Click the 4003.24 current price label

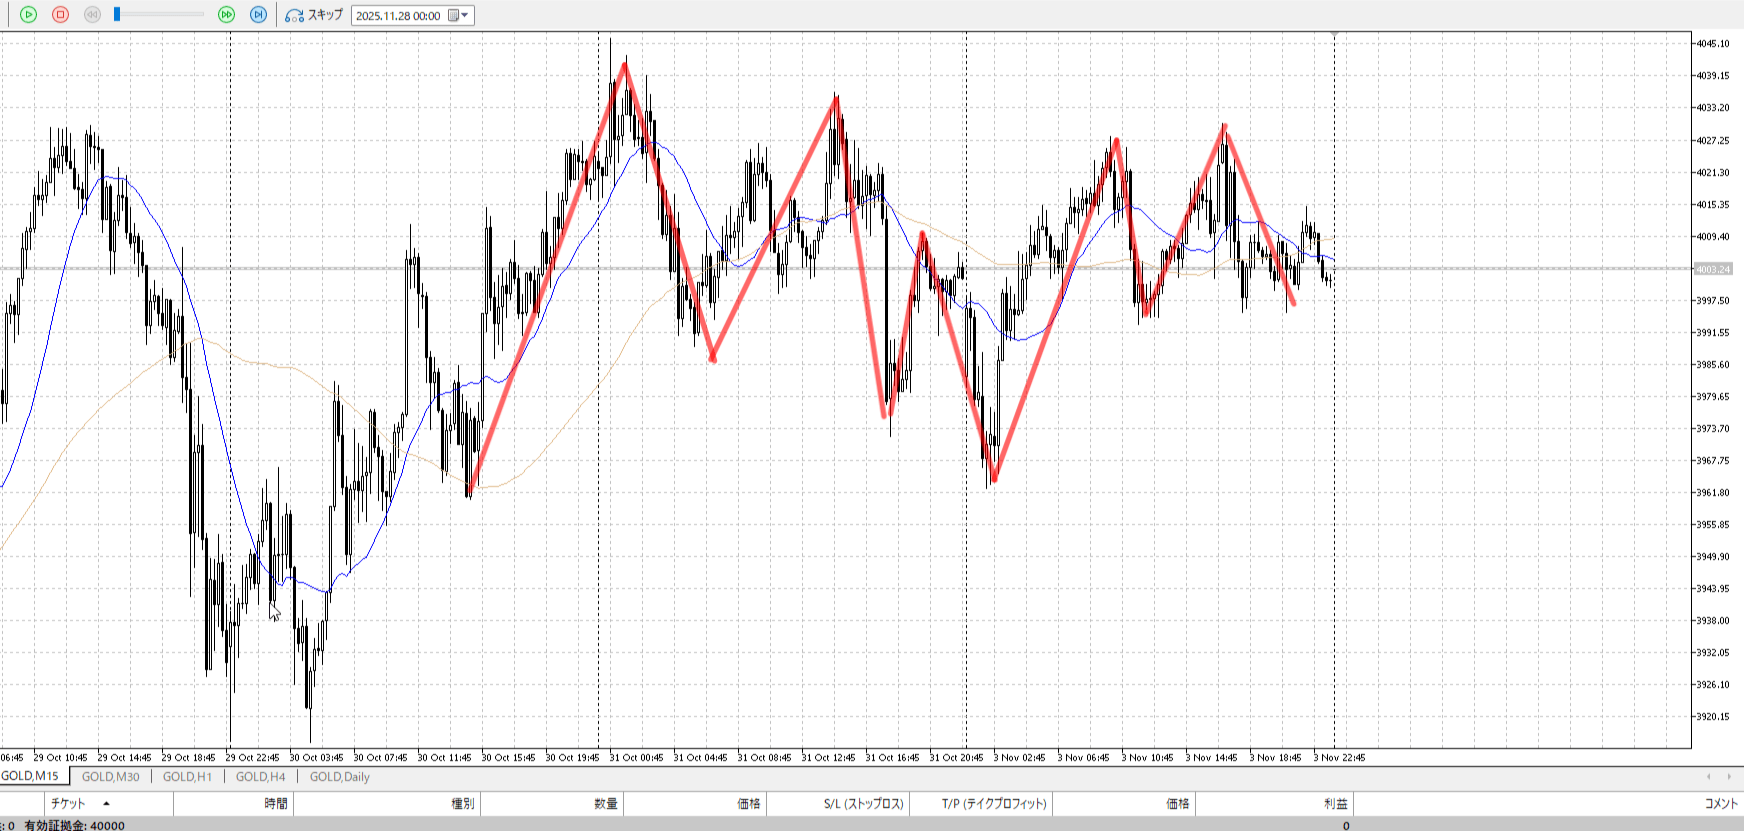1712,270
